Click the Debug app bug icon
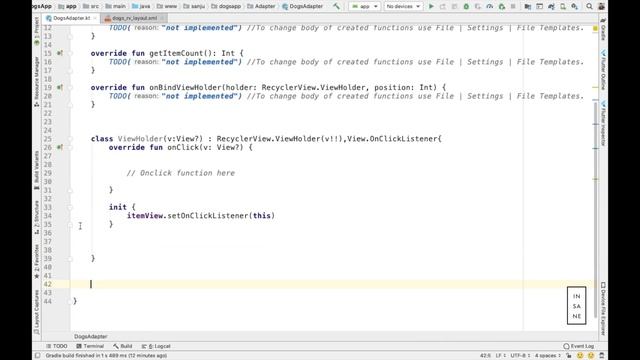The width and height of the screenshot is (640, 360). click(466, 6)
